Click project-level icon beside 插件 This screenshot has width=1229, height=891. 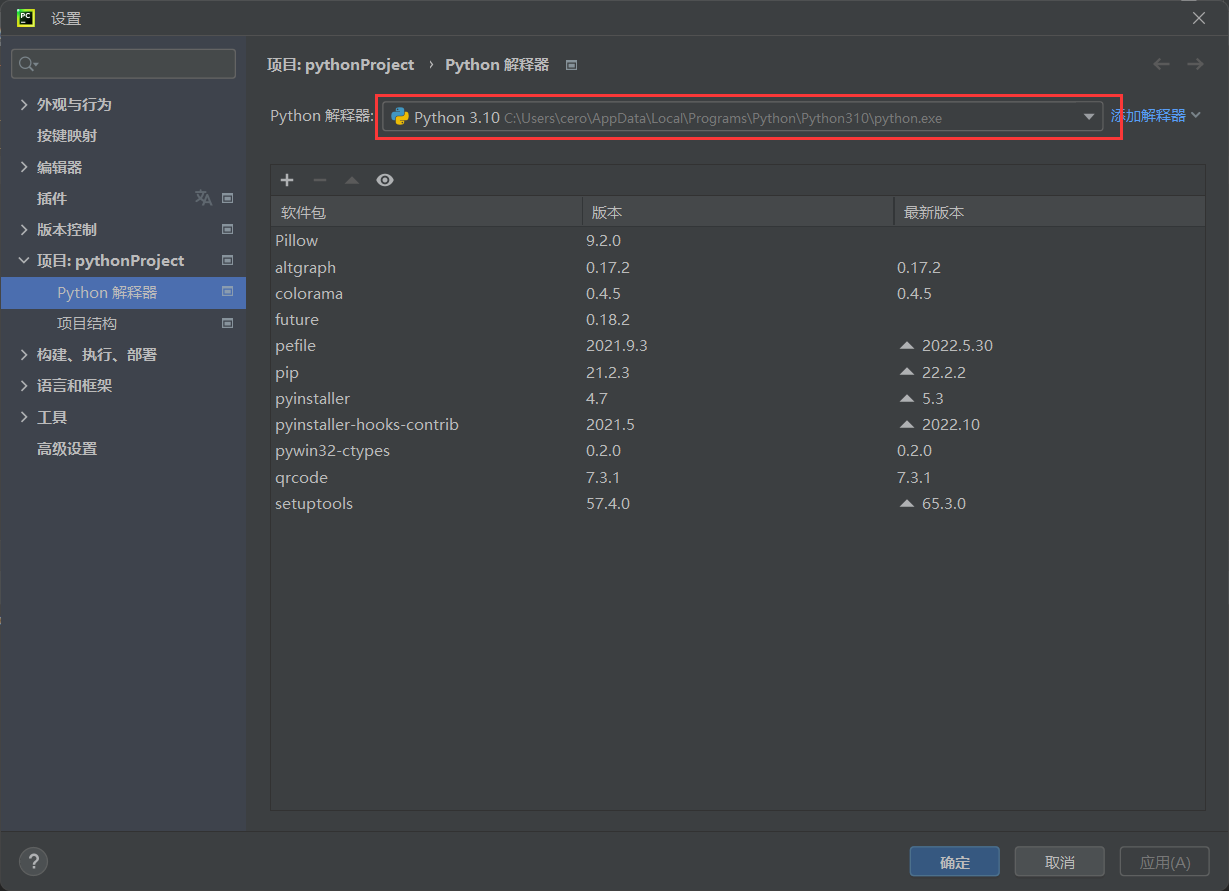[x=227, y=198]
